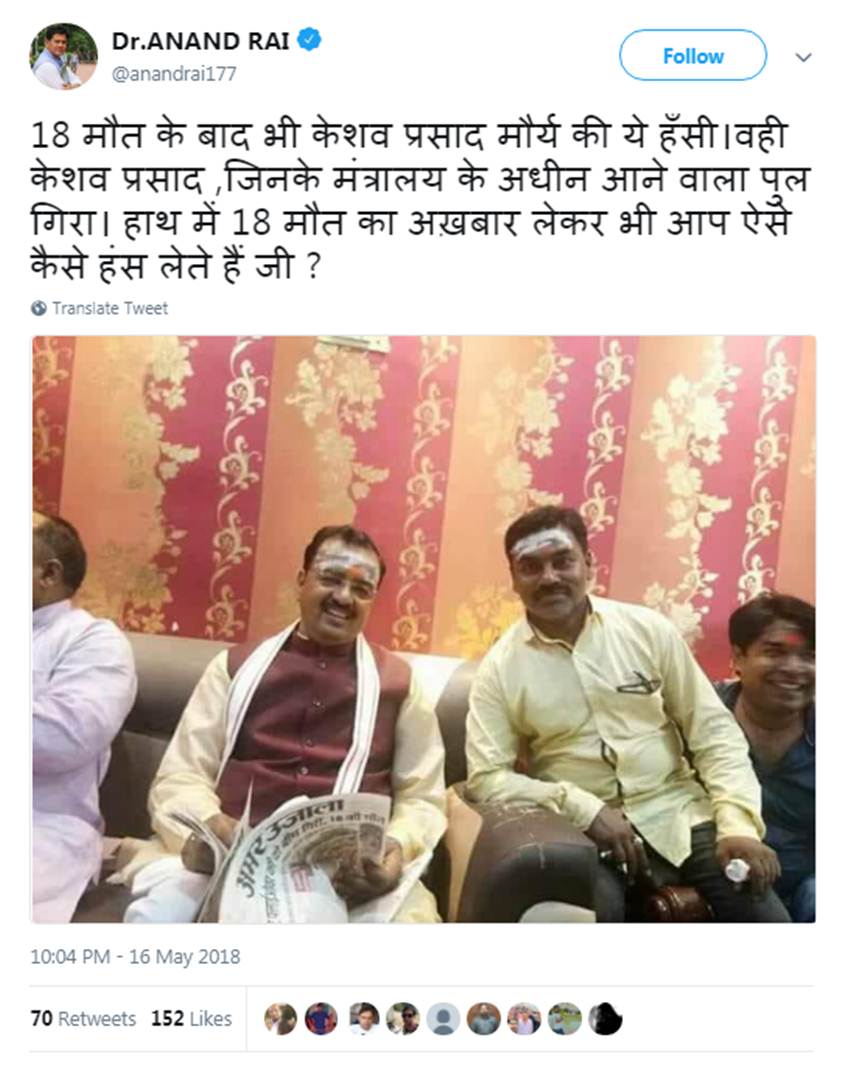Click the second liker avatar

click(x=321, y=1019)
